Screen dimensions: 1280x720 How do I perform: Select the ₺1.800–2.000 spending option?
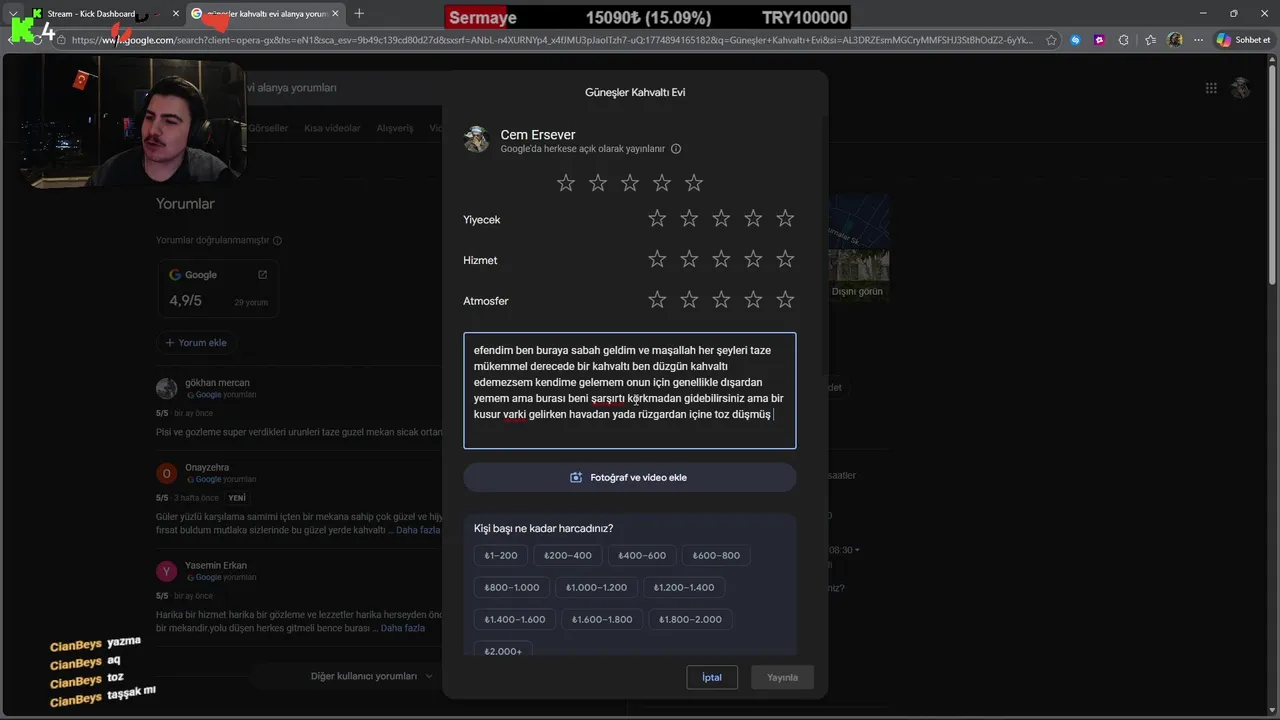pyautogui.click(x=690, y=619)
